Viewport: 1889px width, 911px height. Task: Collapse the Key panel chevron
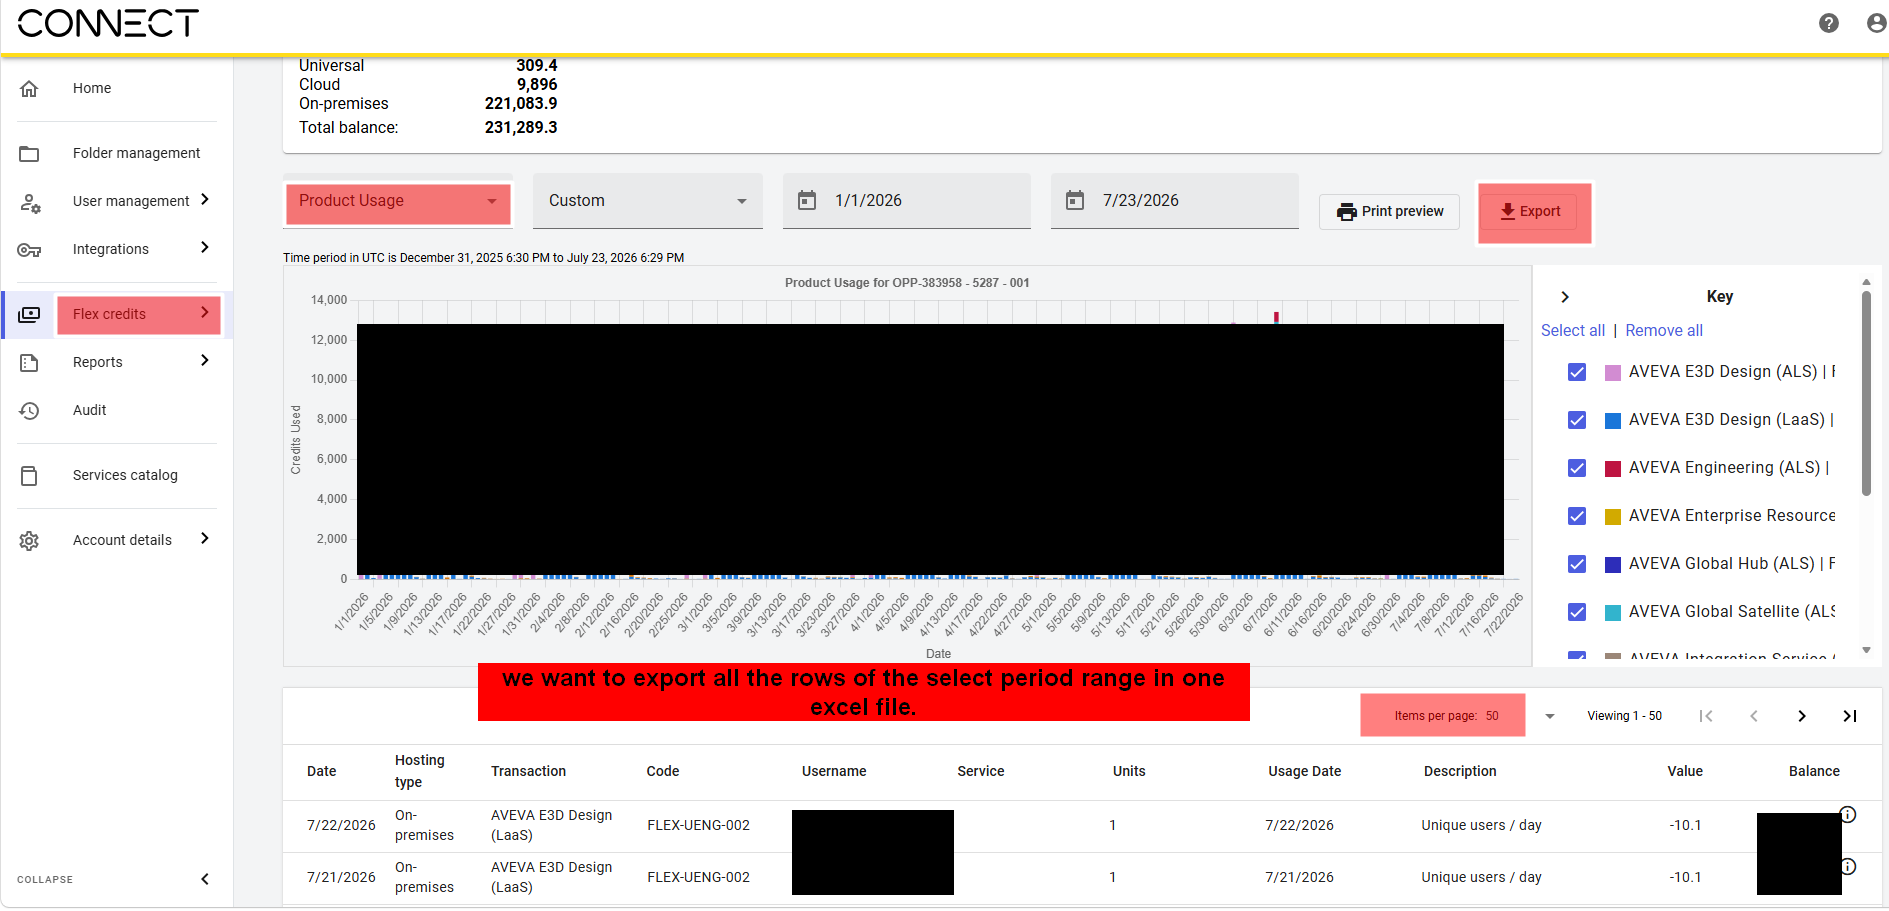point(1565,297)
